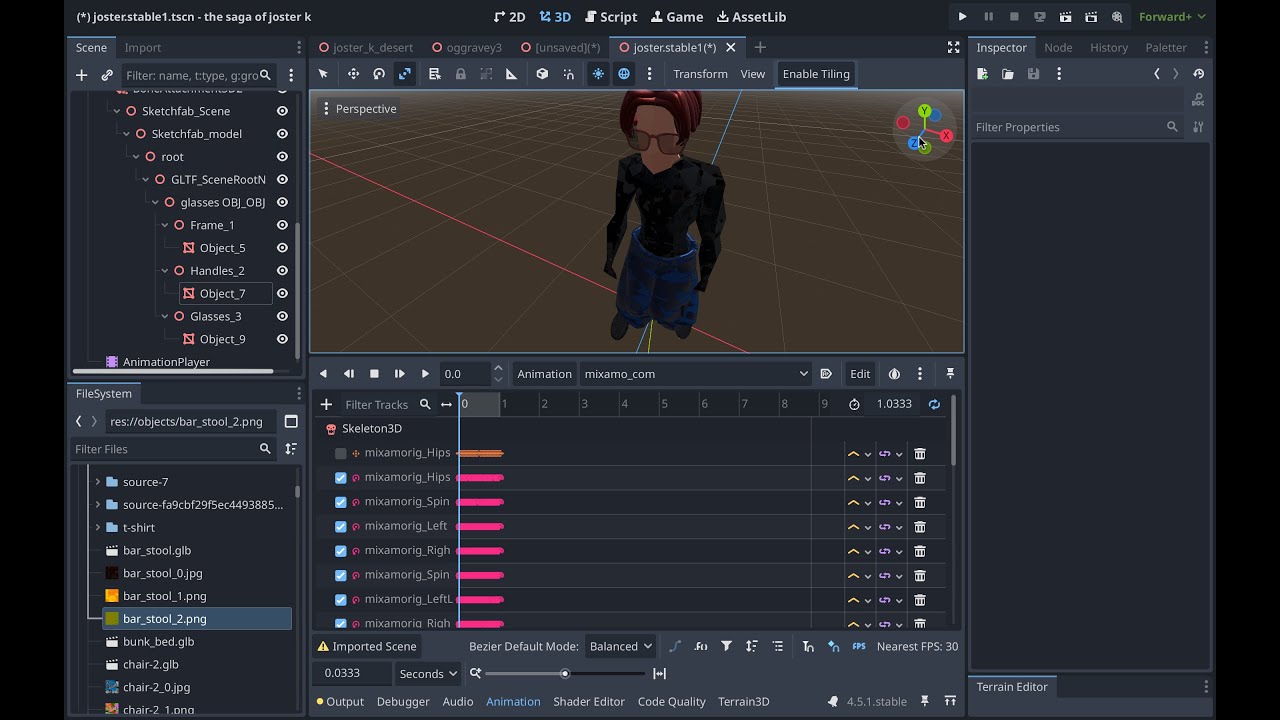Open the Seconds snap unit dropdown
This screenshot has height=720, width=1280.
428,674
